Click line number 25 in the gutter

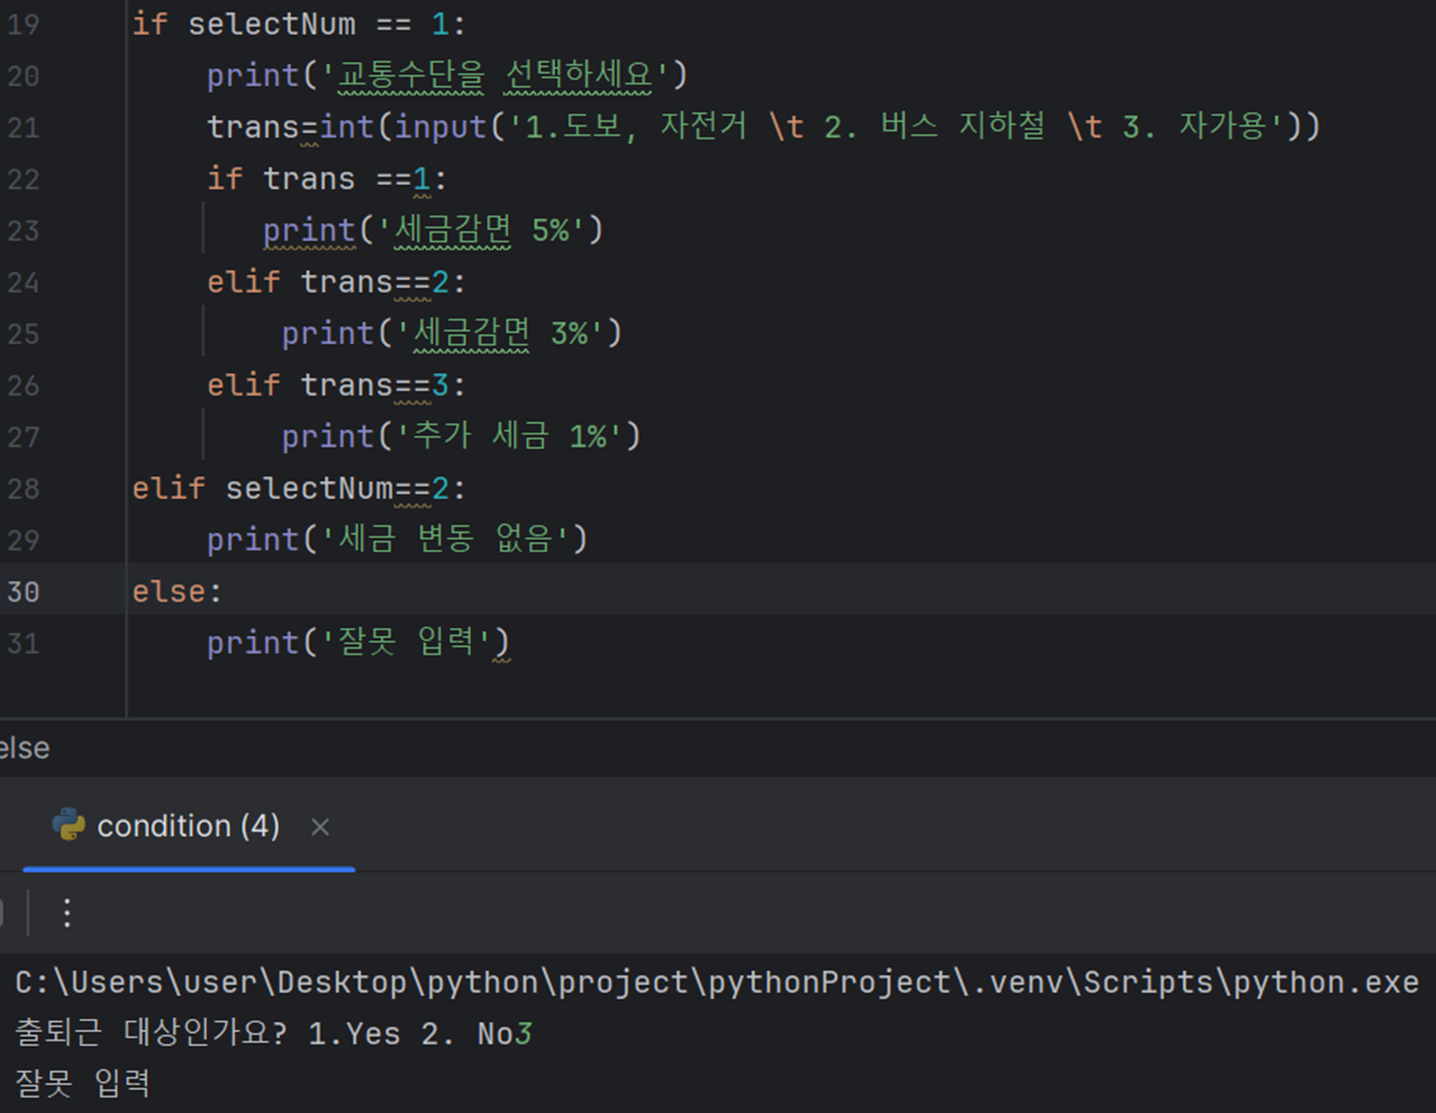pos(23,334)
